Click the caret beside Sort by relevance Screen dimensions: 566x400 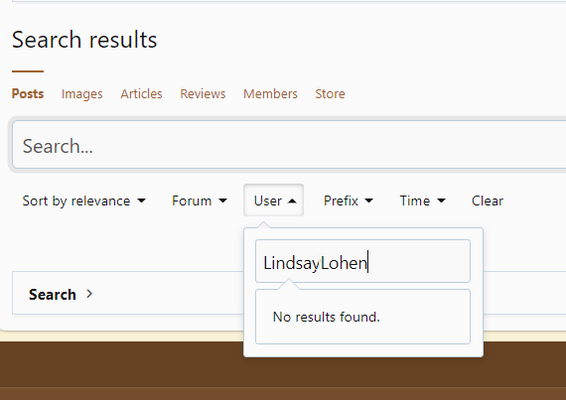pyautogui.click(x=142, y=201)
